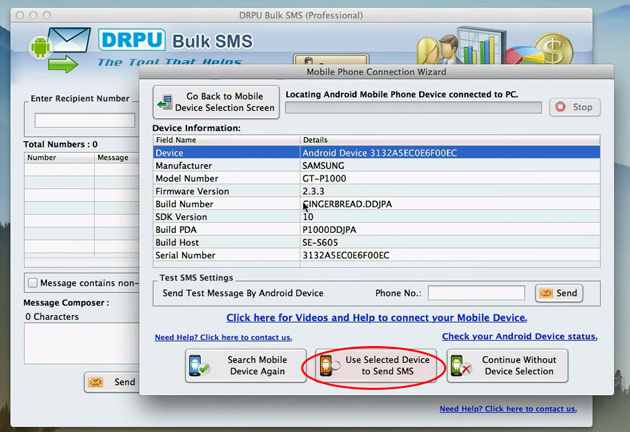Click the red Stop icon

point(560,107)
